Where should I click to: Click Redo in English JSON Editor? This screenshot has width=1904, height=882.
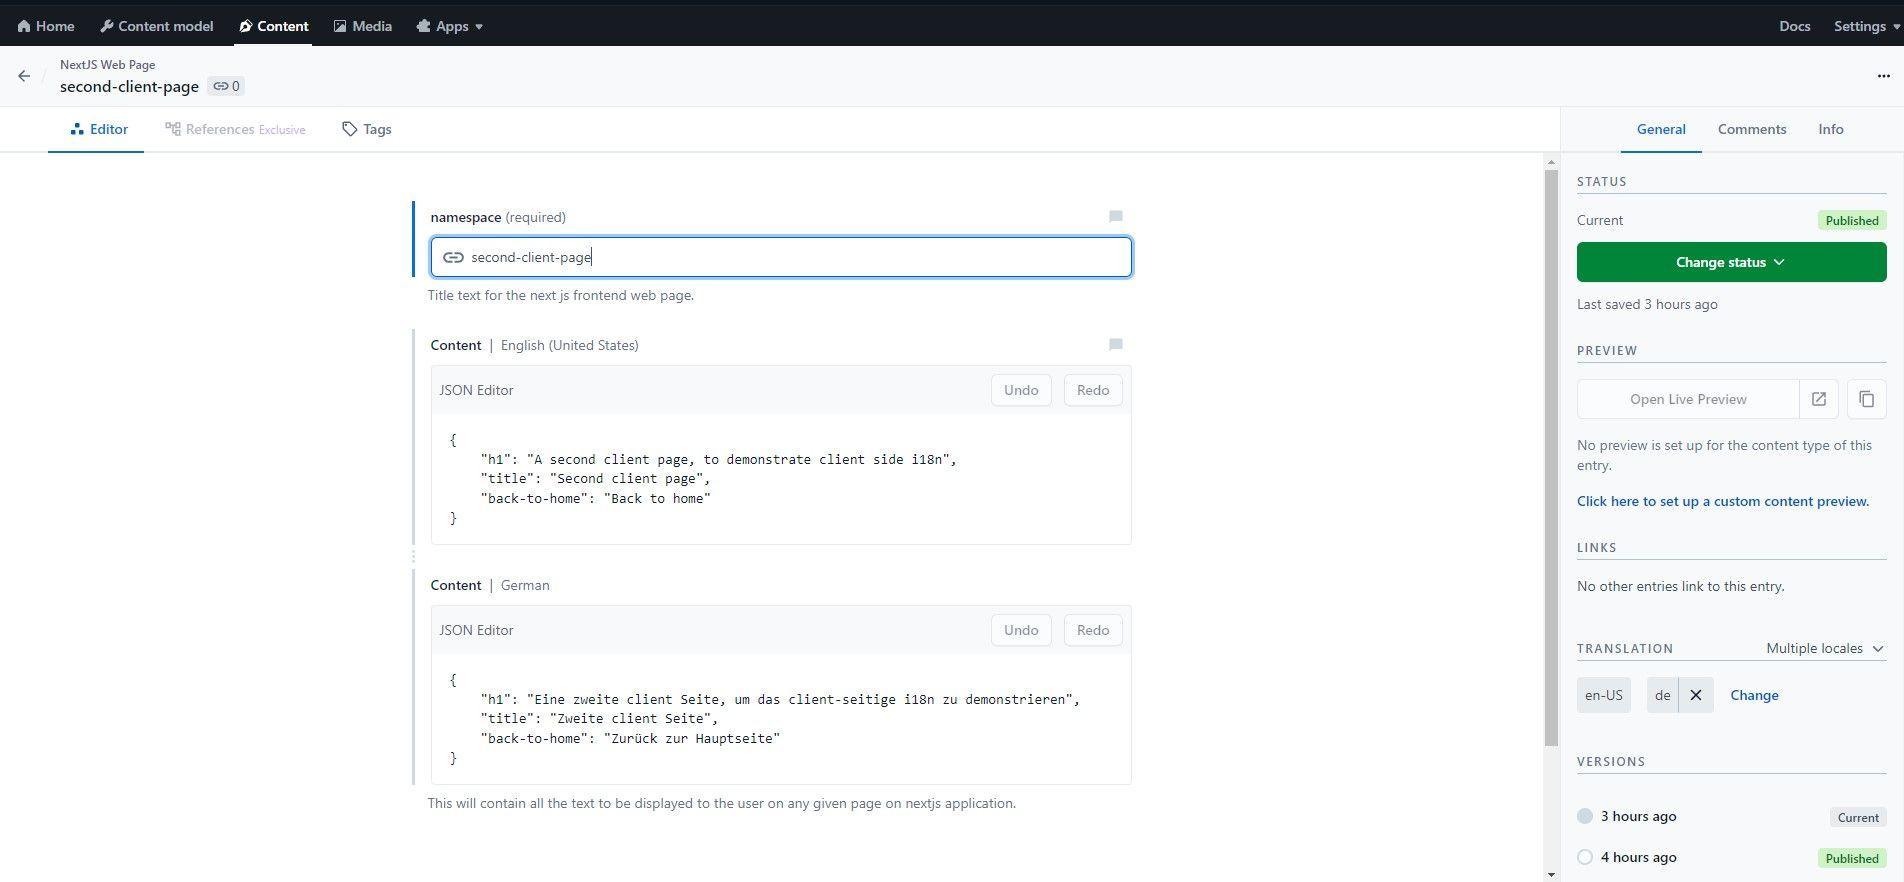click(1092, 390)
